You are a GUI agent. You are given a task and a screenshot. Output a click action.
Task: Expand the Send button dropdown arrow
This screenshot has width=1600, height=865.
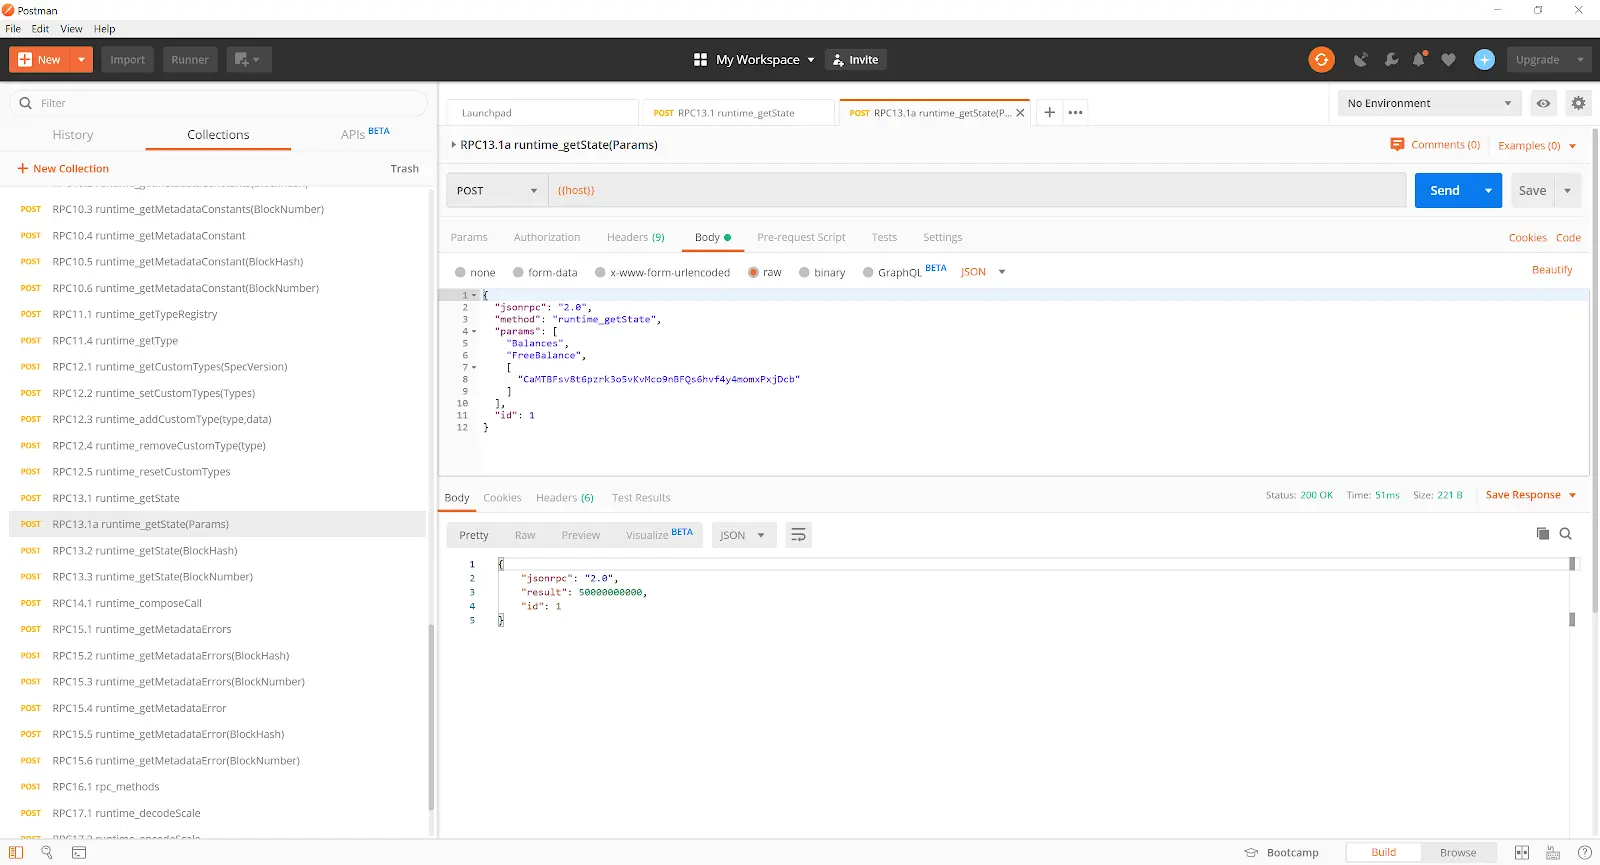tap(1488, 190)
